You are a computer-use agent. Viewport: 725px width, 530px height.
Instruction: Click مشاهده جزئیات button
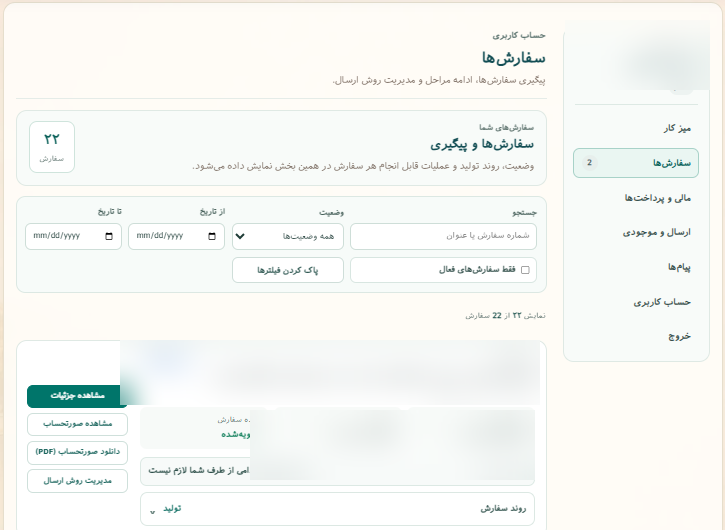coord(77,396)
